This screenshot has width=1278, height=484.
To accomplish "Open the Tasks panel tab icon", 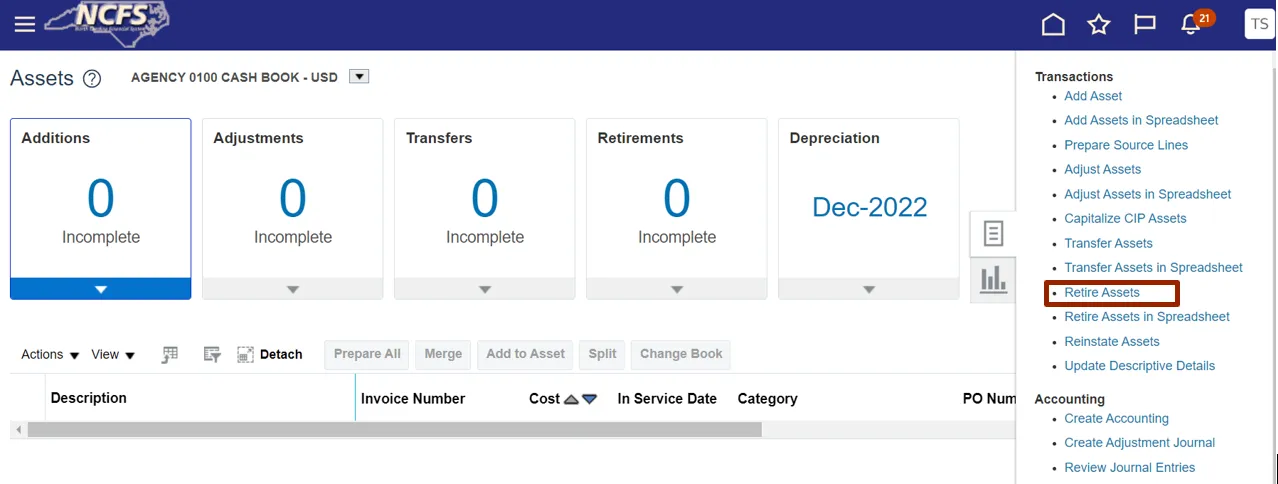I will click(x=993, y=234).
